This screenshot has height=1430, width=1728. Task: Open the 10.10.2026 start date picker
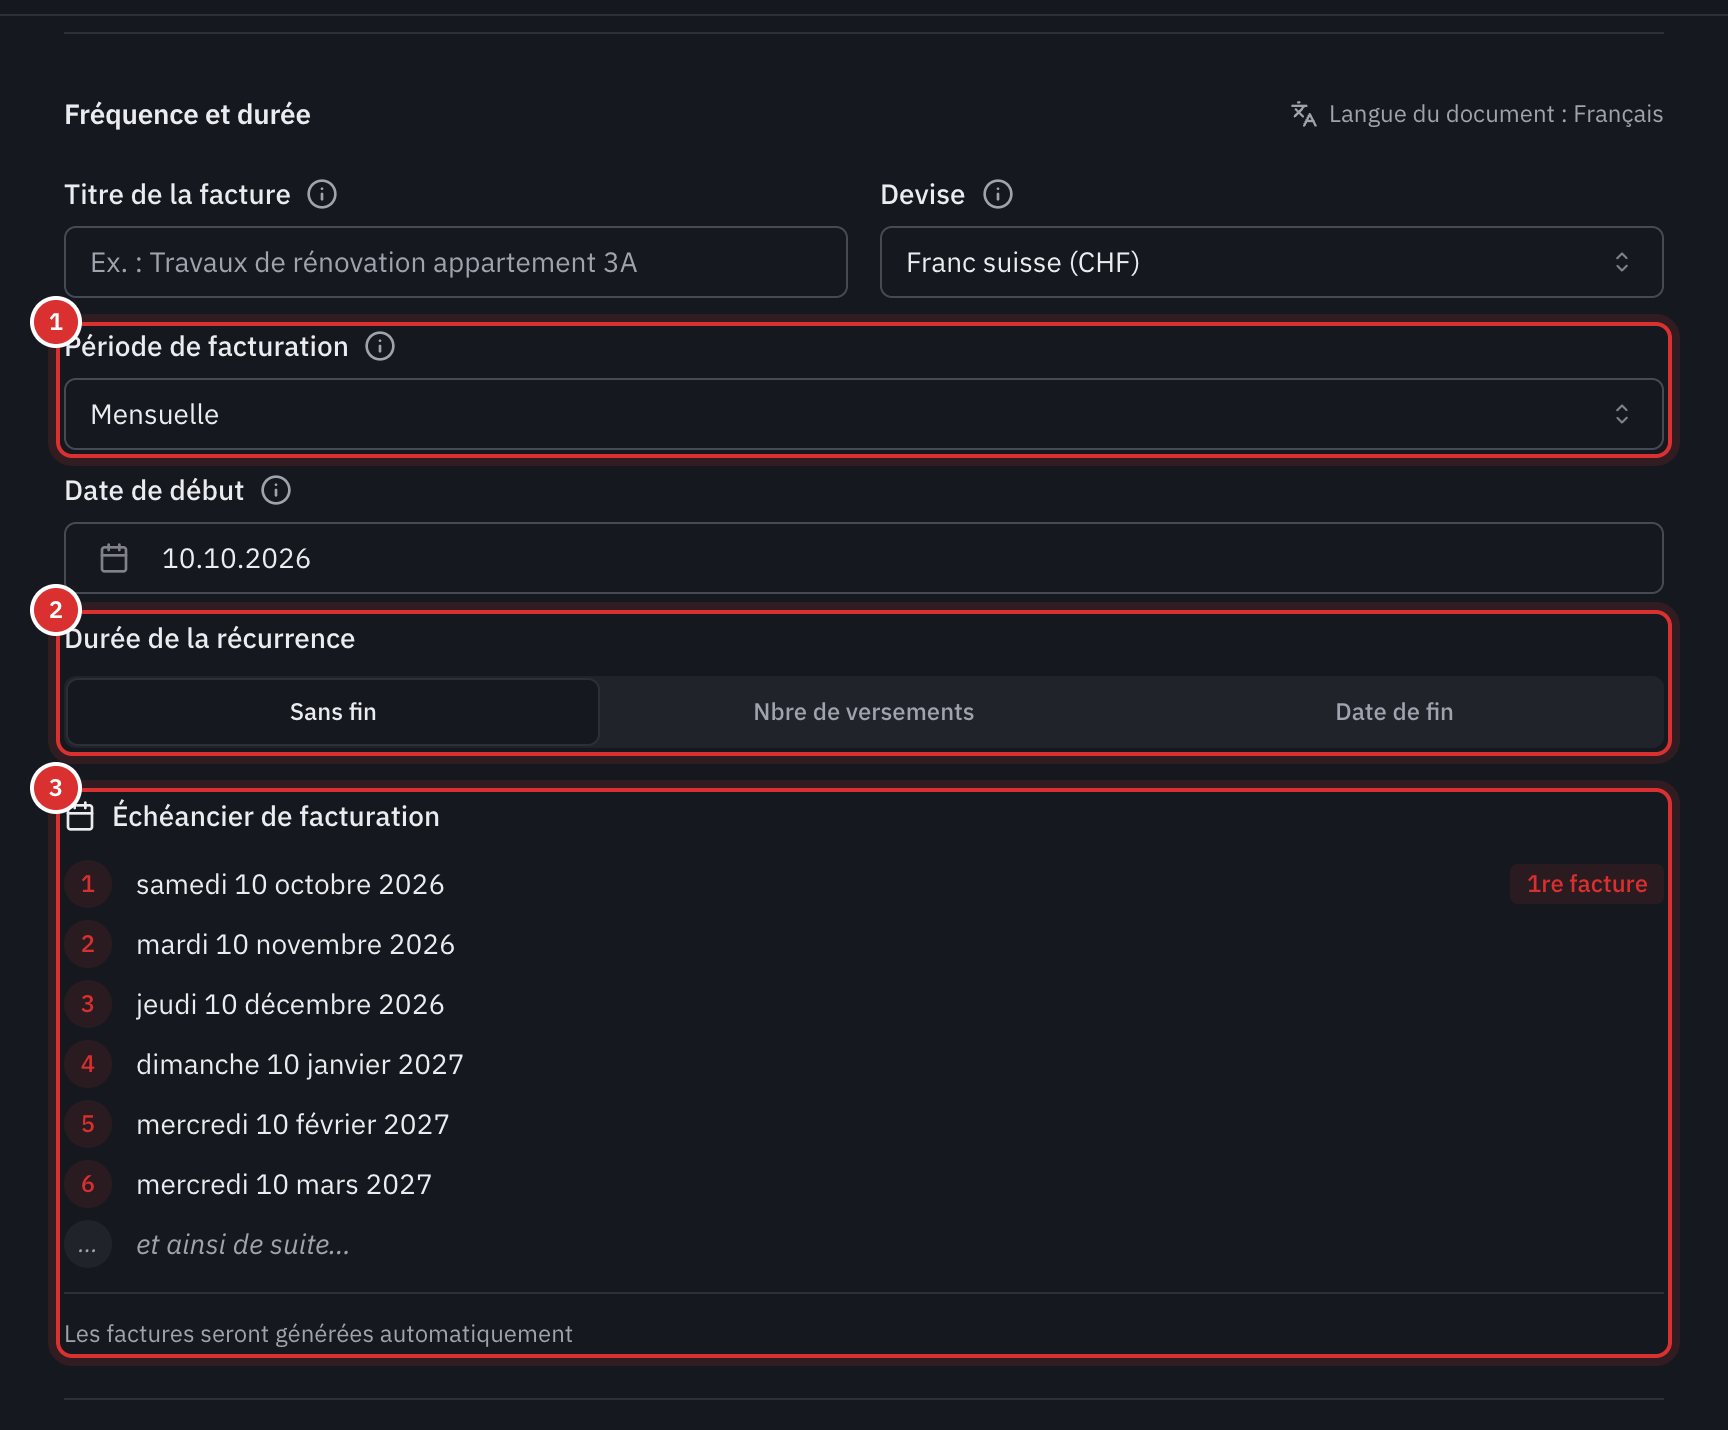(863, 558)
